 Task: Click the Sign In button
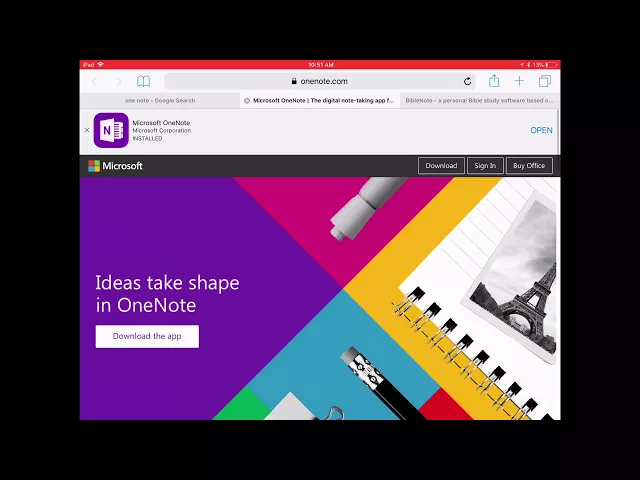[485, 166]
